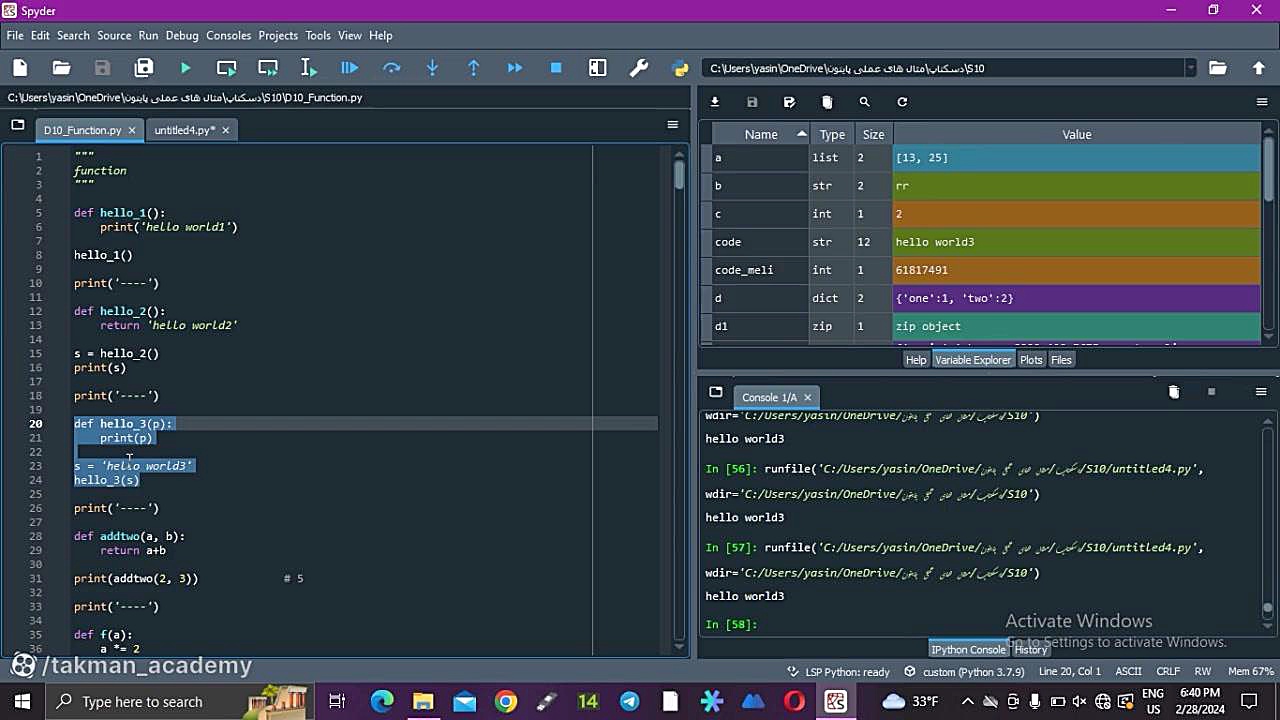Run current cell toolbar icon

227,68
